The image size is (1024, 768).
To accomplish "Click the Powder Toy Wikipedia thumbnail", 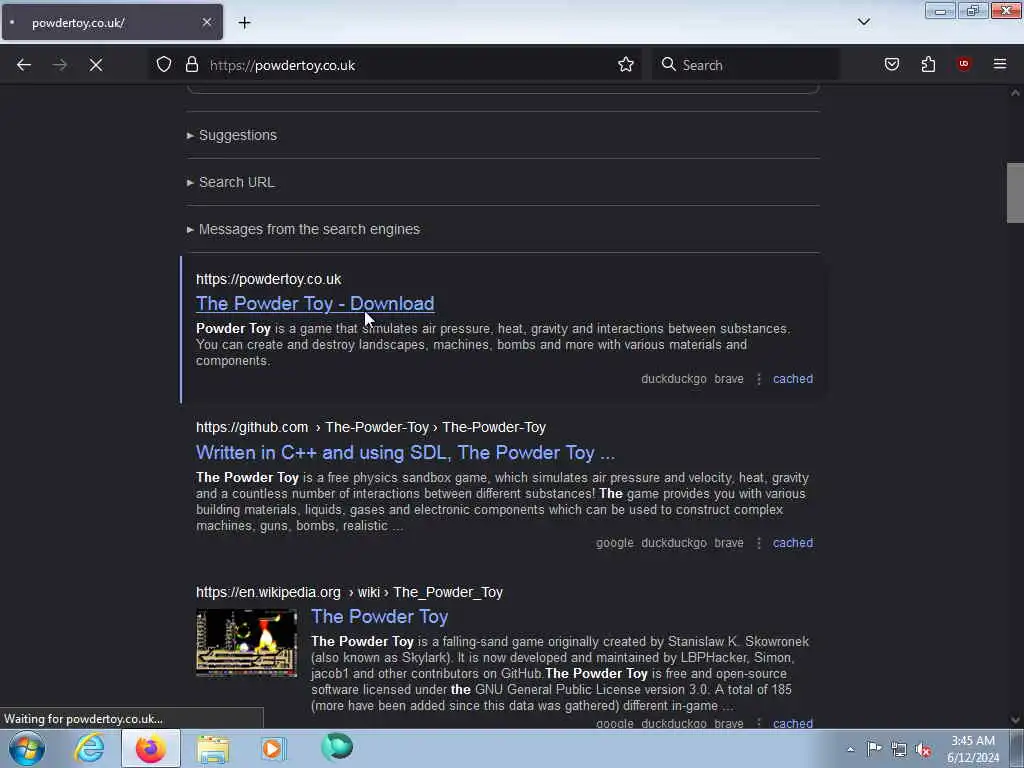I will [246, 643].
